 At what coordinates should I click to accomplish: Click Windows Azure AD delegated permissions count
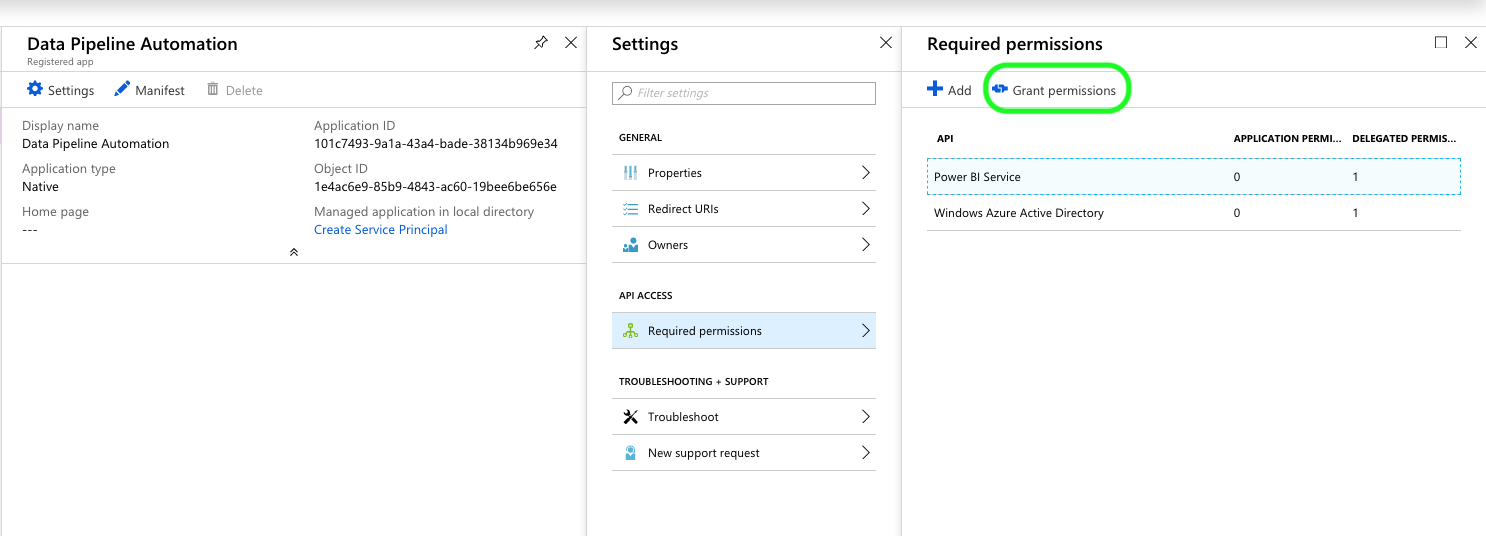coord(1356,213)
